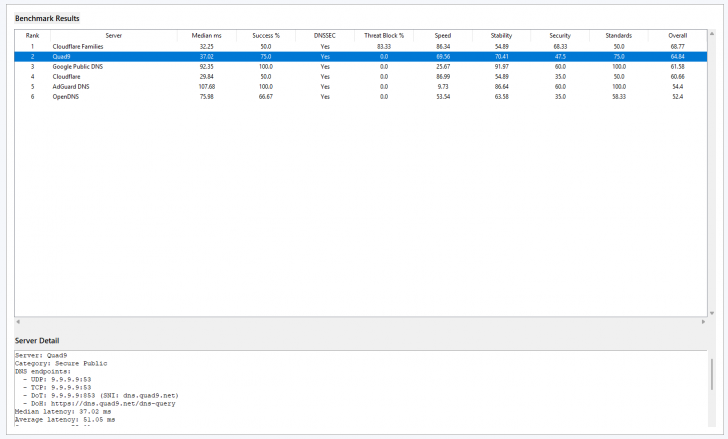This screenshot has height=439, width=728.
Task: Click Cloudflare speed value 86.99
Action: (x=443, y=77)
